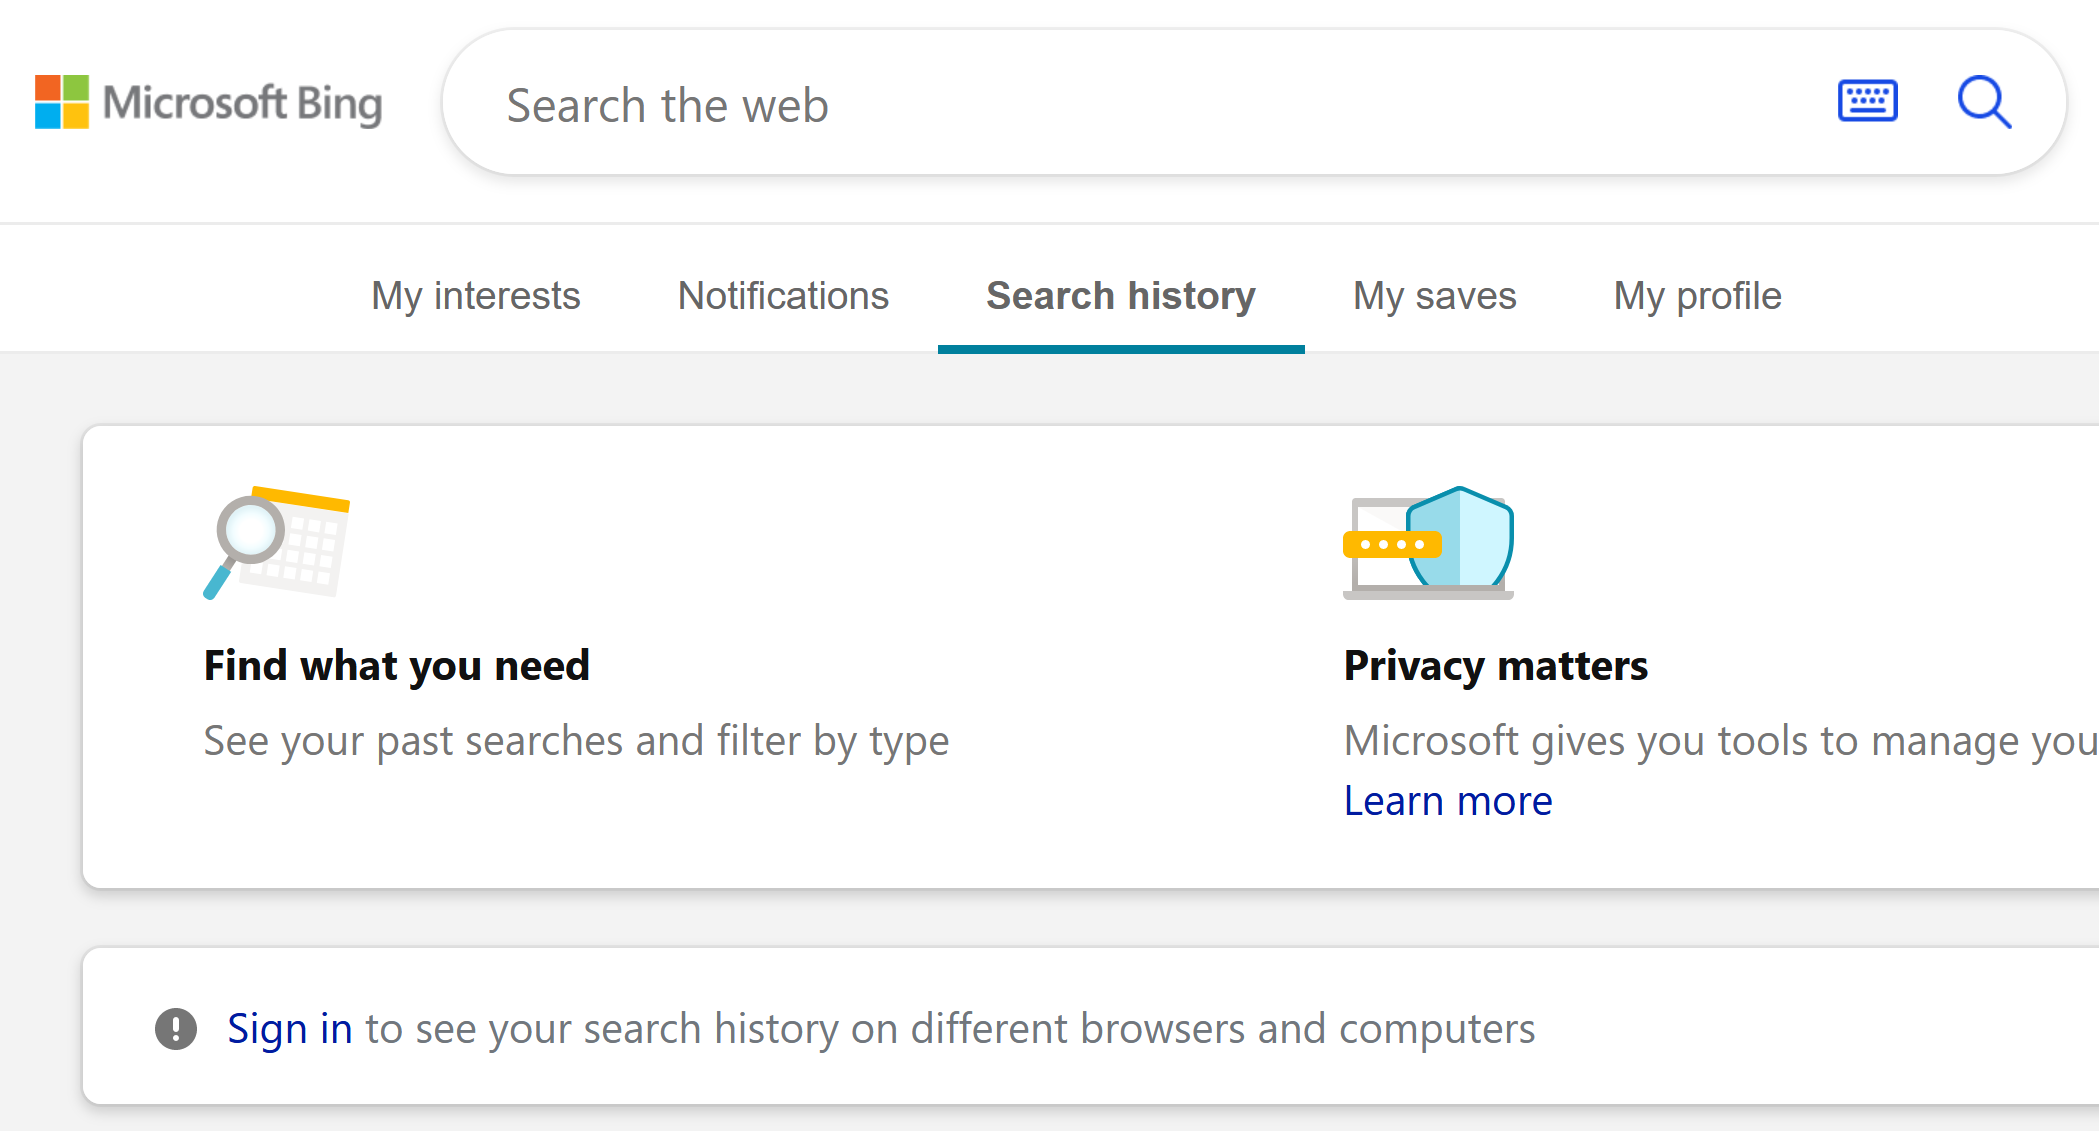
Task: Click the Find what you need heading
Action: (x=396, y=665)
